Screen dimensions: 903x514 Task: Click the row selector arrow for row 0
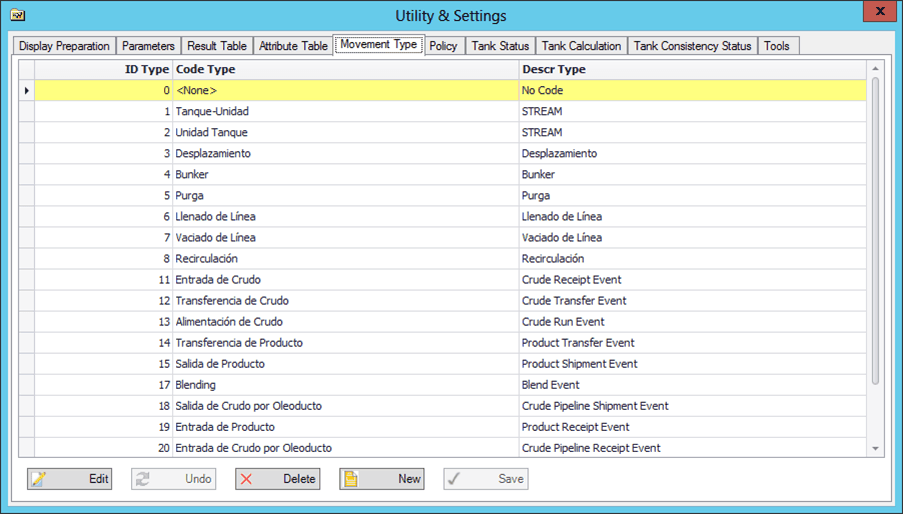click(27, 91)
